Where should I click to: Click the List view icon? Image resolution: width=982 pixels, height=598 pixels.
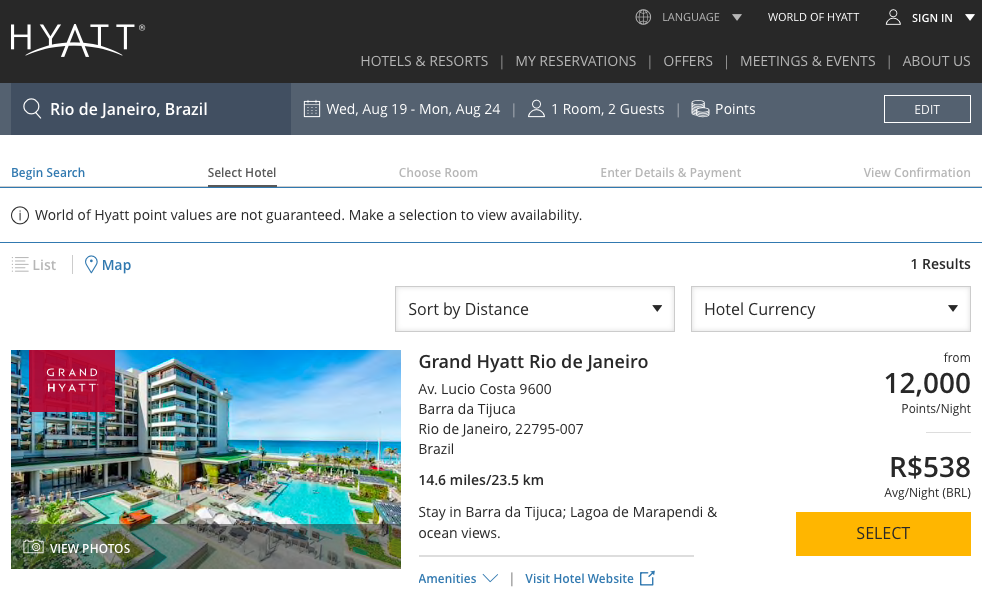coord(20,264)
